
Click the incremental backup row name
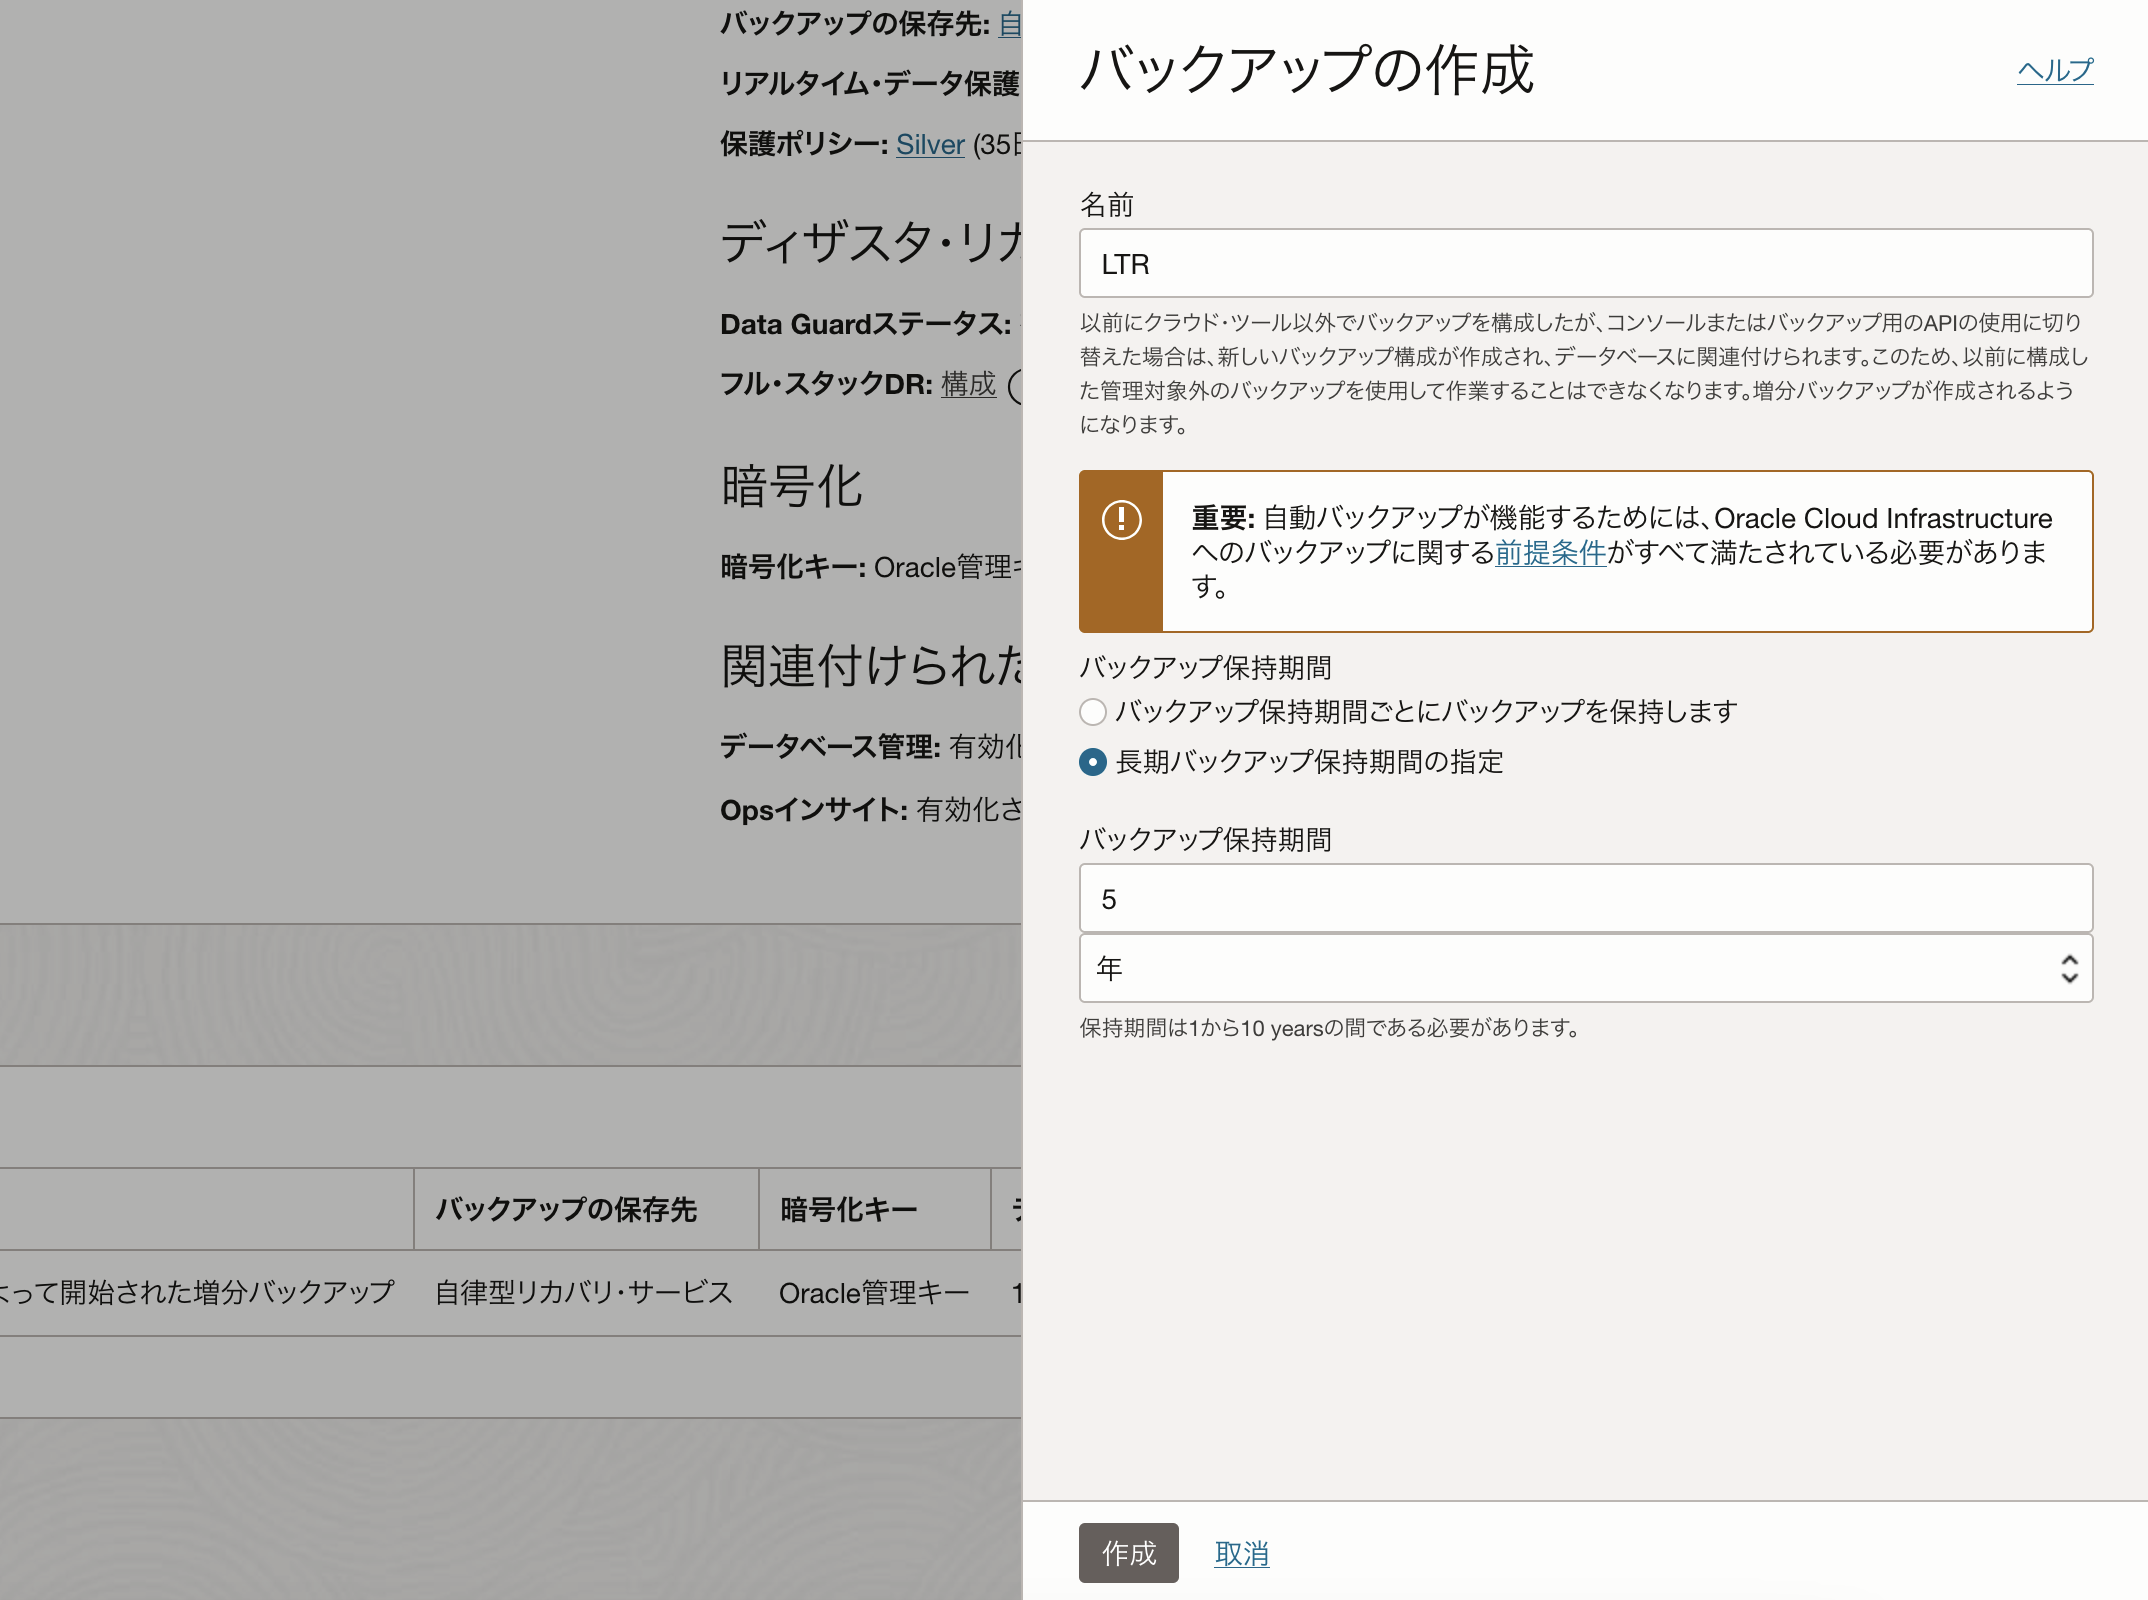198,1293
